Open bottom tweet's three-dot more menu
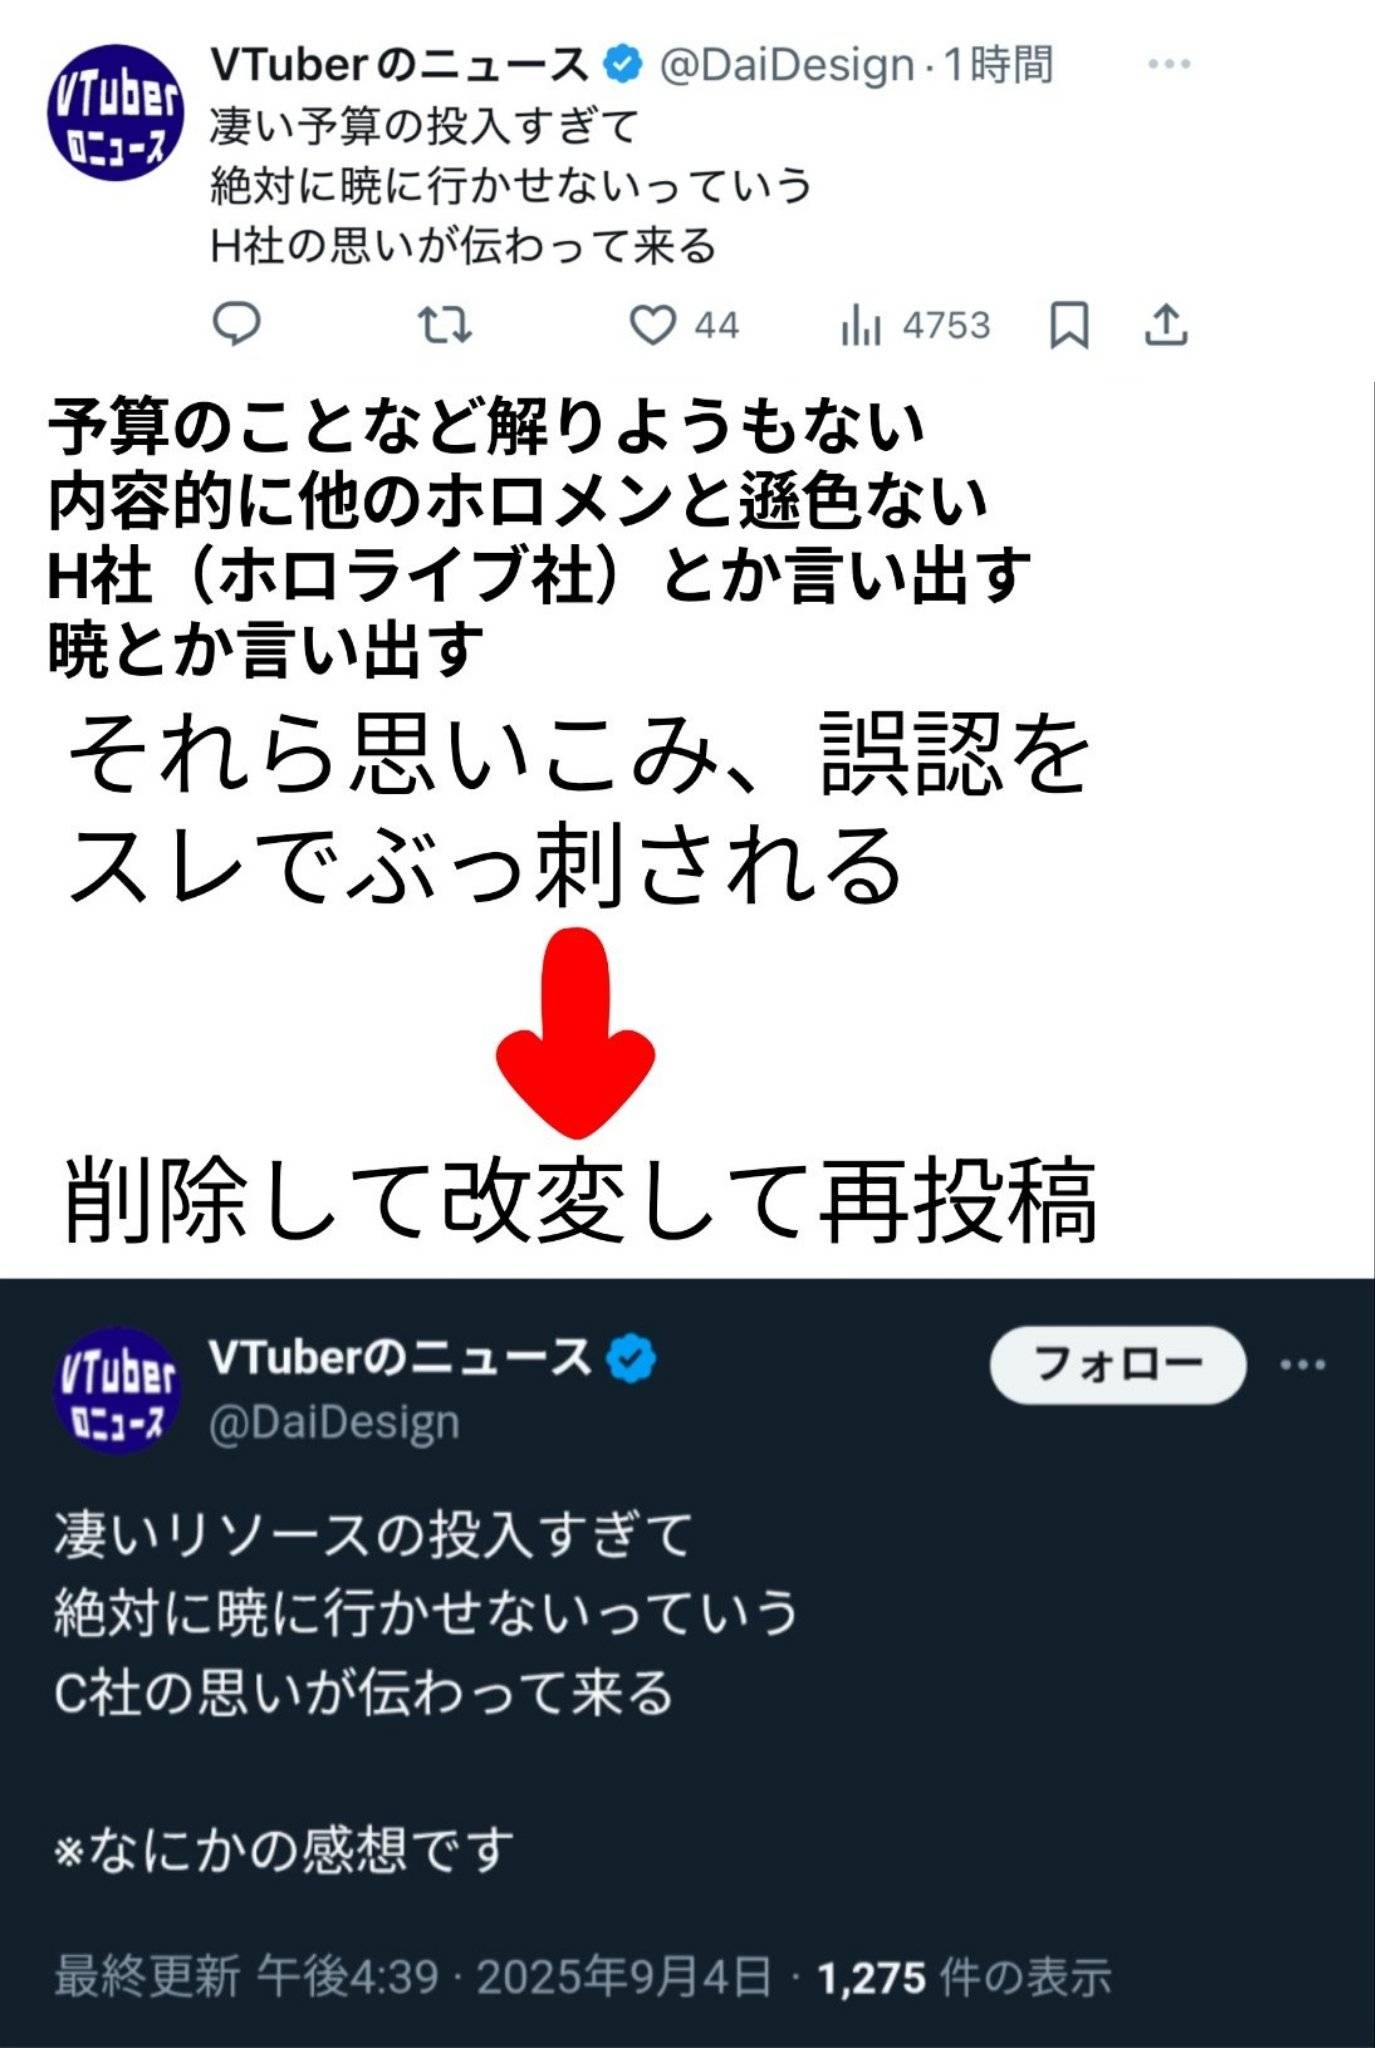 click(x=1303, y=1365)
